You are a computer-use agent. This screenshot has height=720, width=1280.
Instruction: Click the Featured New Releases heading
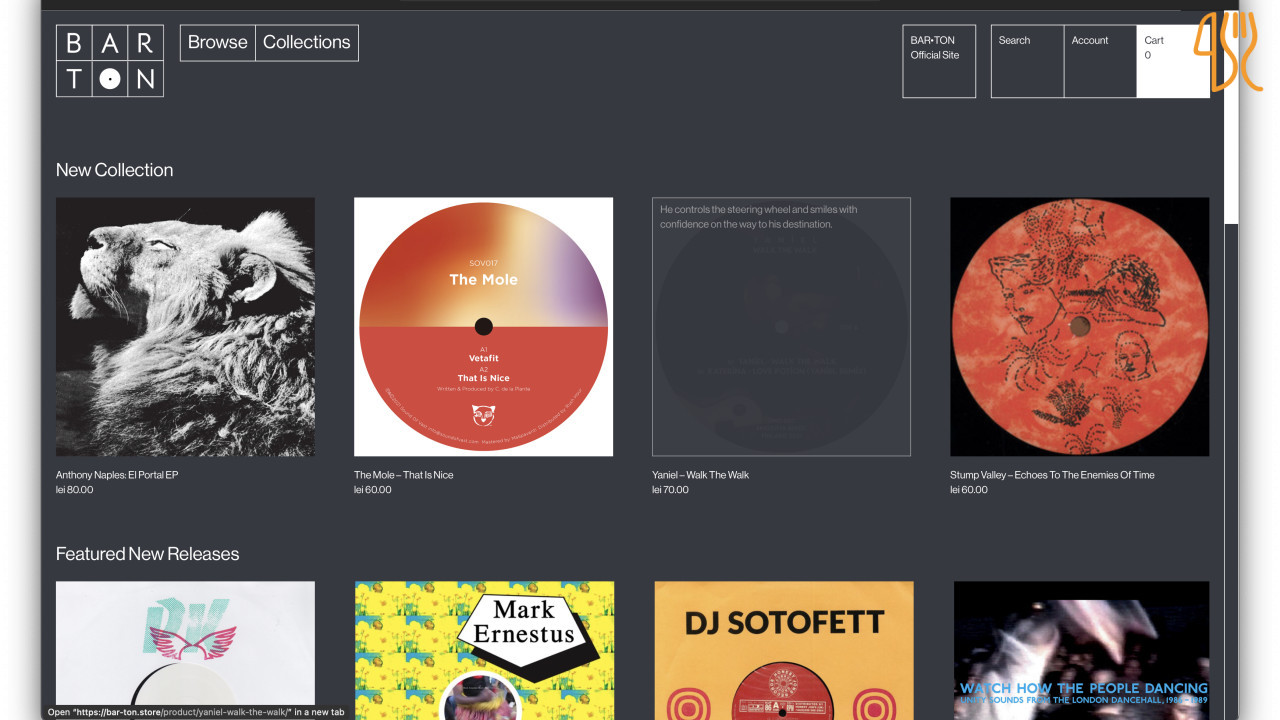tap(148, 554)
